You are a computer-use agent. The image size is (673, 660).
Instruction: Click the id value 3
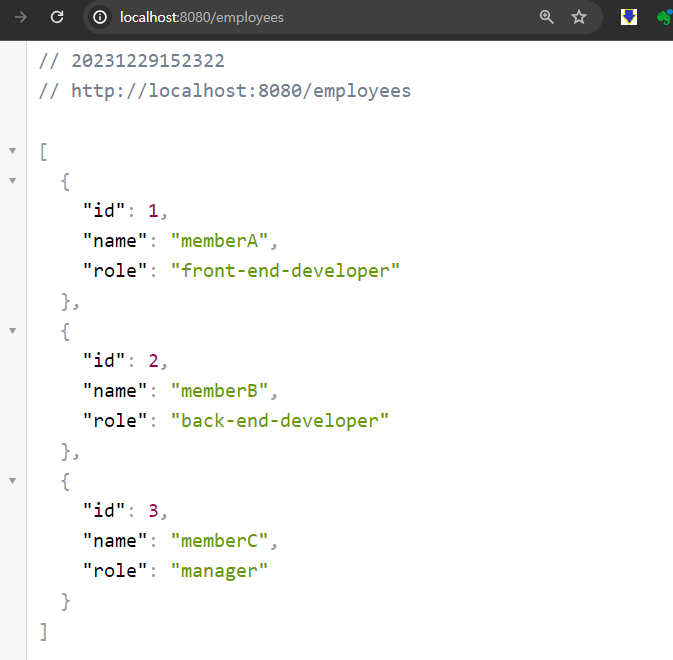[153, 511]
